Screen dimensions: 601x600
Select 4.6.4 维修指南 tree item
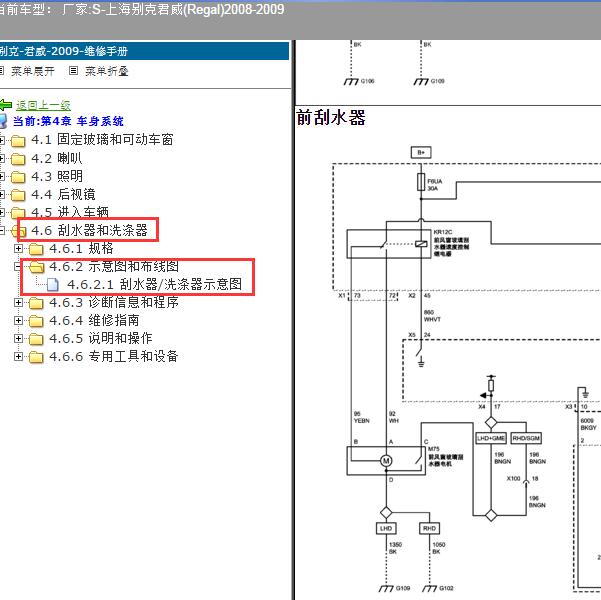[x=94, y=320]
